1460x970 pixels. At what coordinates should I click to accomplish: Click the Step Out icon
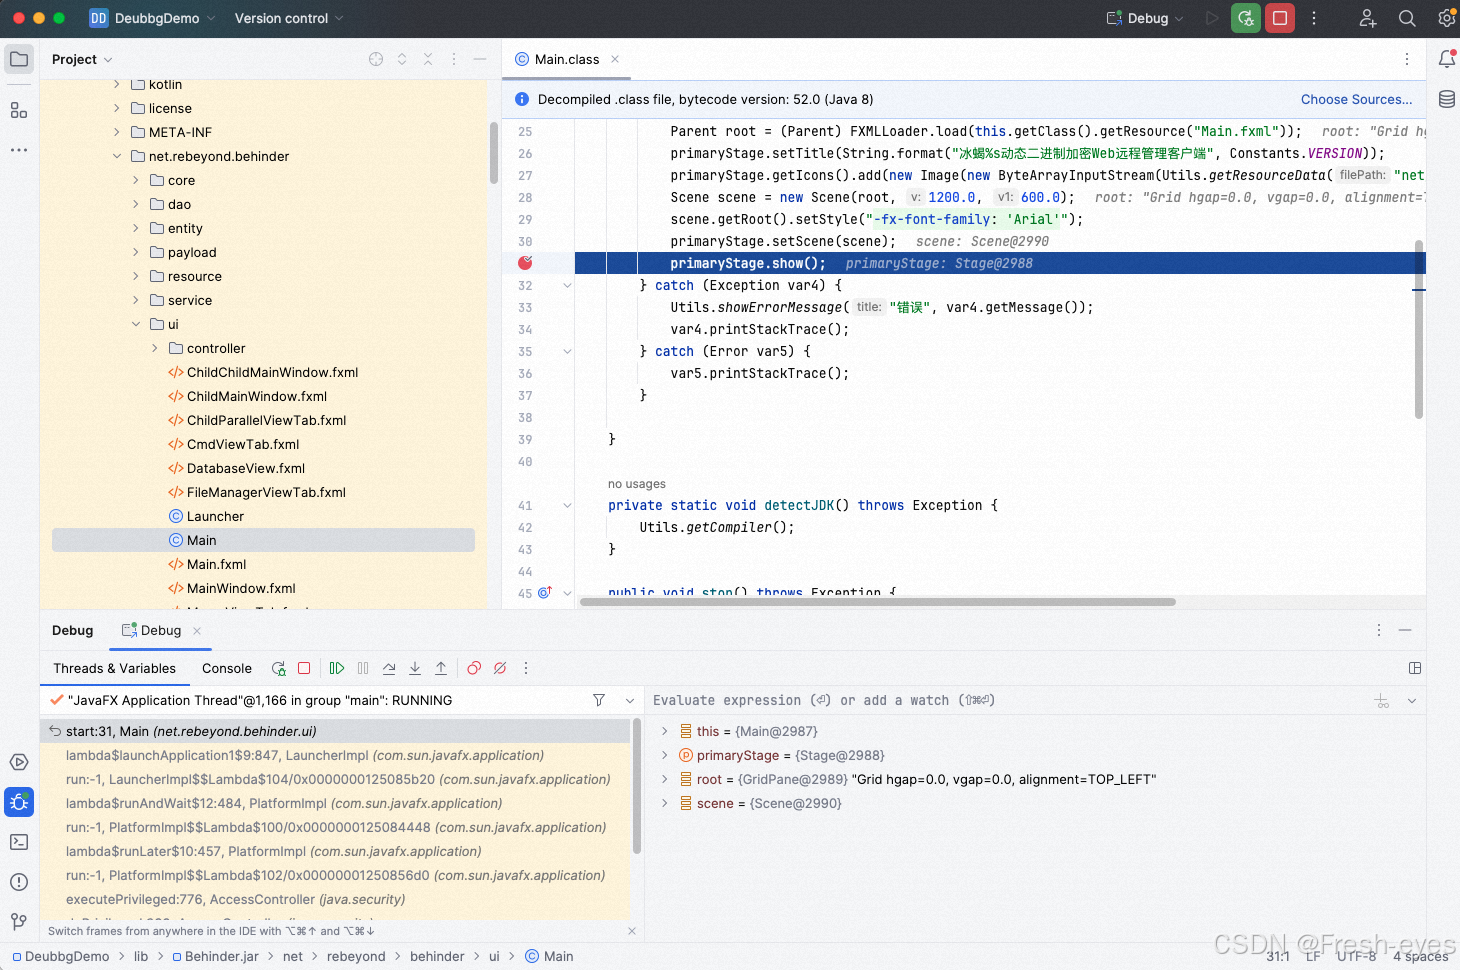pos(441,668)
